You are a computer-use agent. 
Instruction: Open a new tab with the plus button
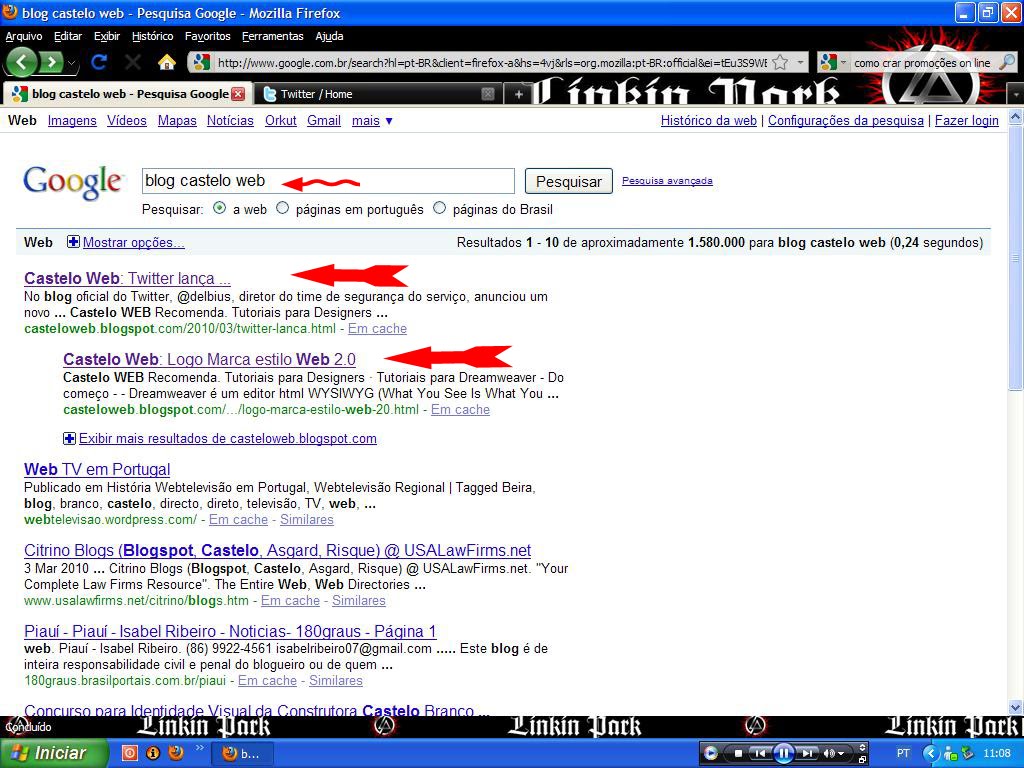[519, 95]
